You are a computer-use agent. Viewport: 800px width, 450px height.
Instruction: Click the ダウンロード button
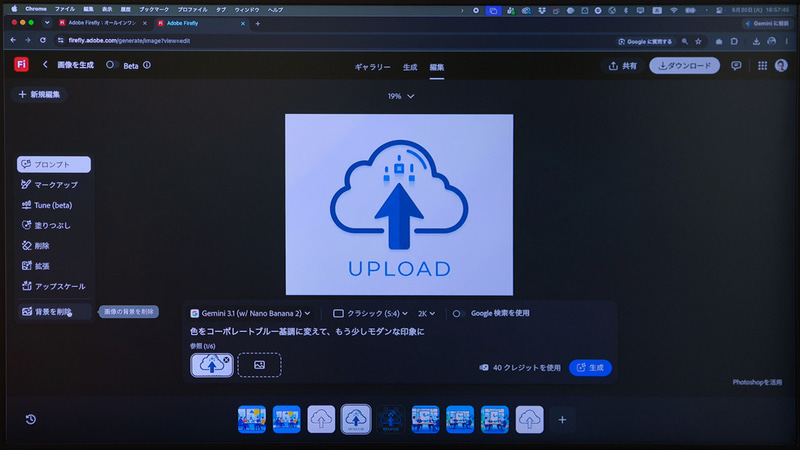tap(684, 66)
